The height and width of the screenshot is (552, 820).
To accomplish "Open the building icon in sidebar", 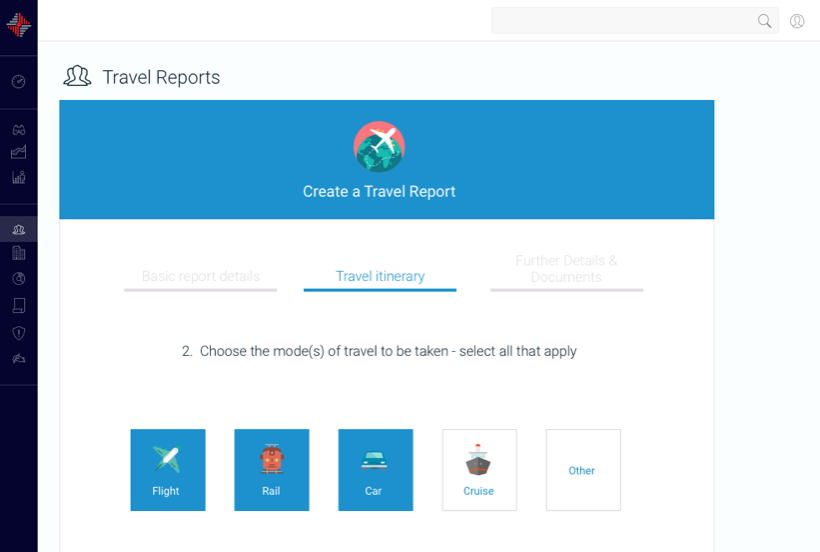I will pos(18,254).
